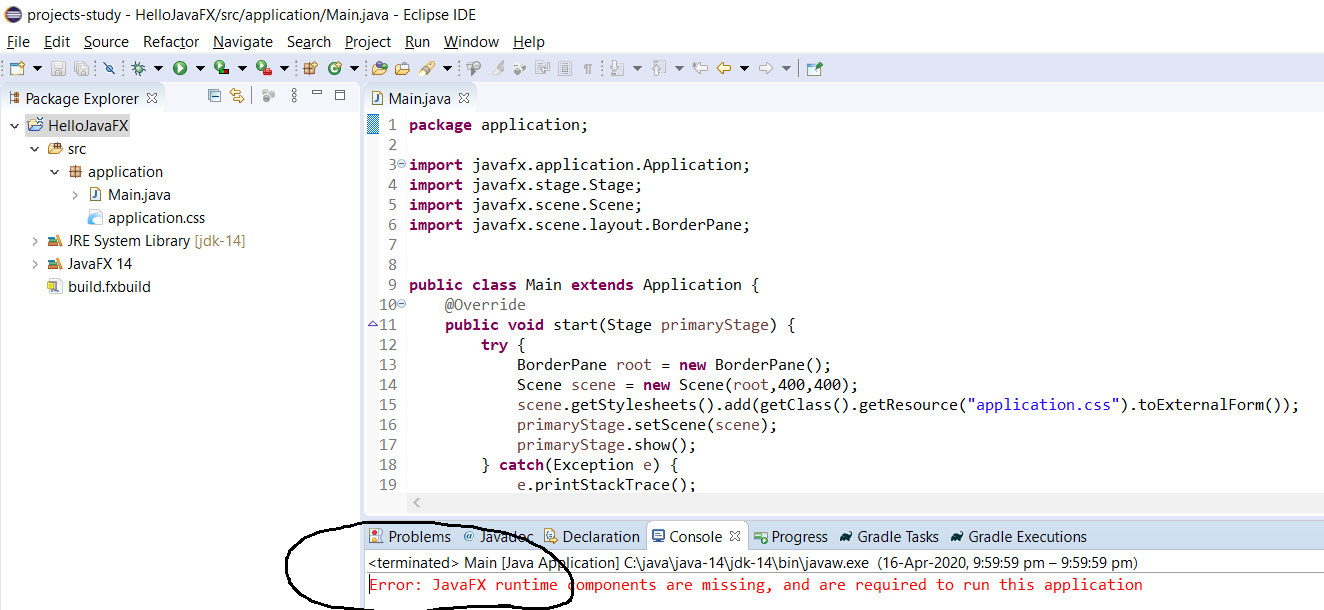Click the Open Task folder icon
The image size is (1324, 610).
pyautogui.click(x=402, y=68)
